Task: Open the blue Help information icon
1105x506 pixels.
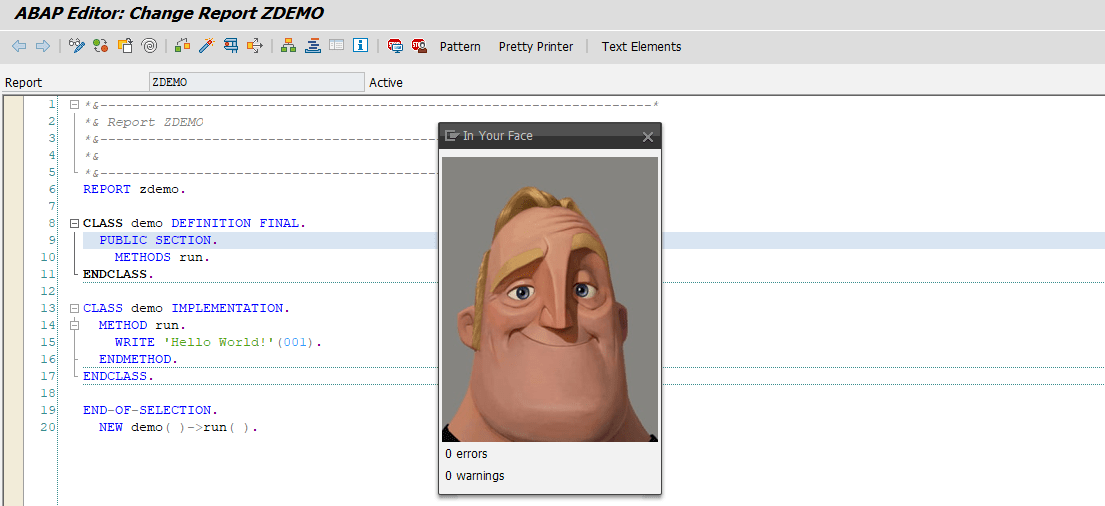Action: (x=361, y=46)
